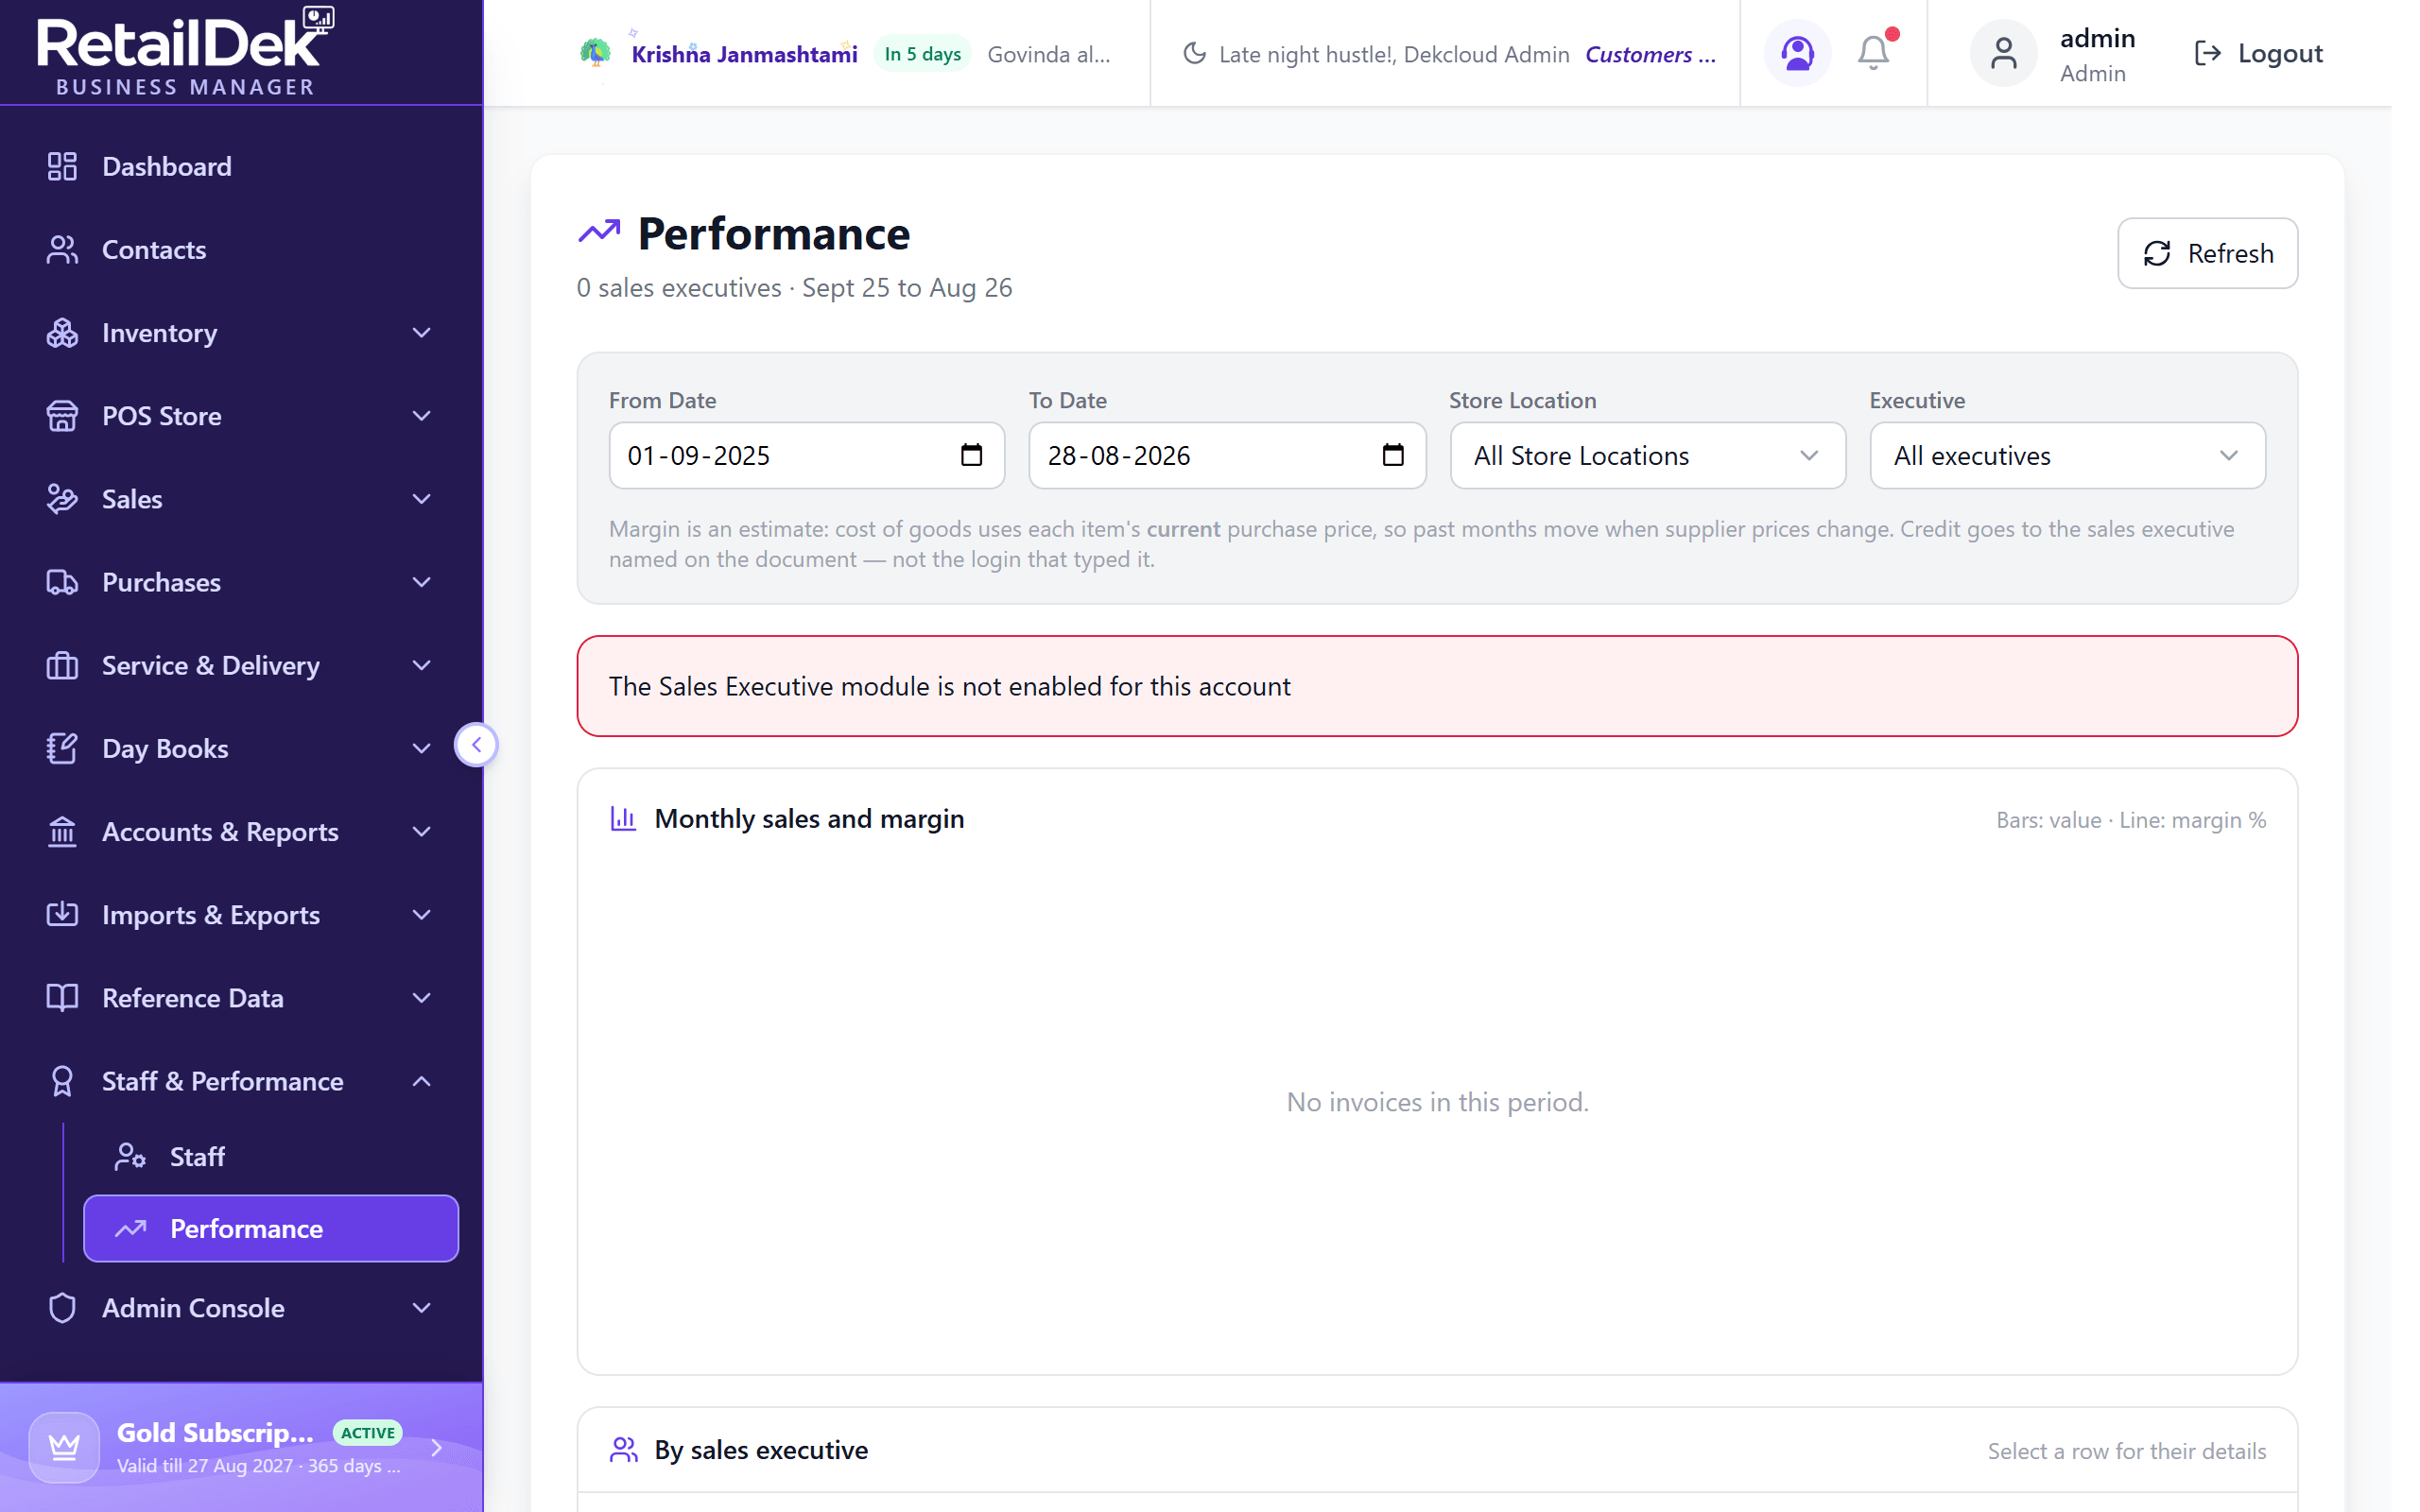This screenshot has height=1512, width=2420.
Task: Click the Accounts & Reports bank icon
Action: coord(62,831)
